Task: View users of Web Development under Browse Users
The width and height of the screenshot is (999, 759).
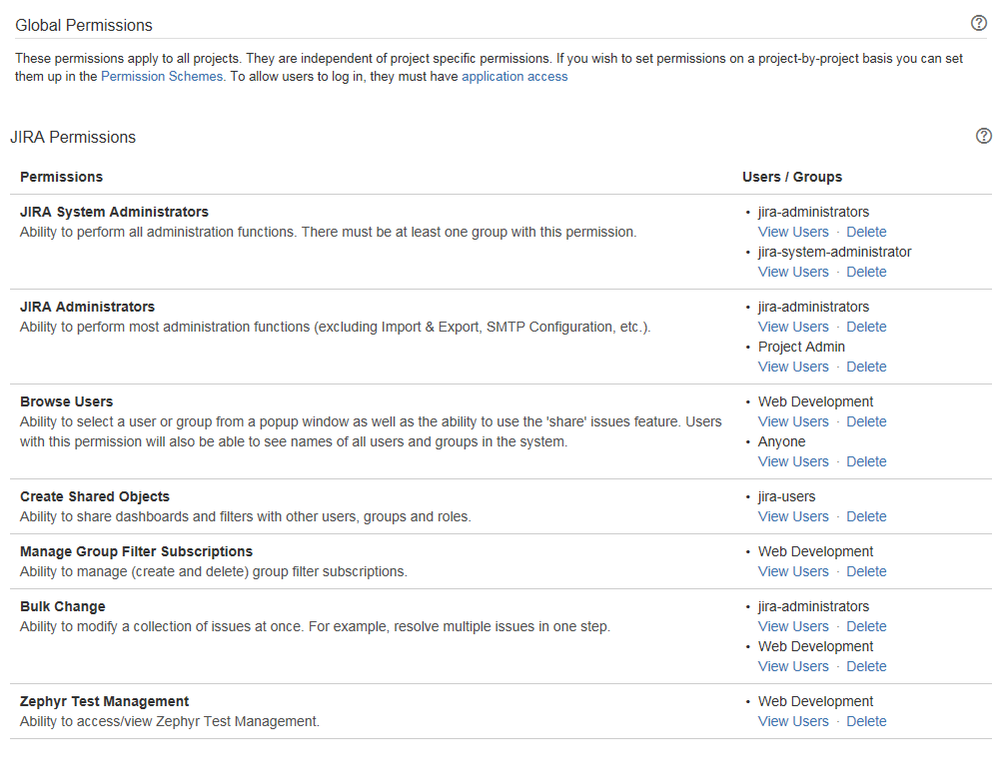Action: pyautogui.click(x=793, y=422)
